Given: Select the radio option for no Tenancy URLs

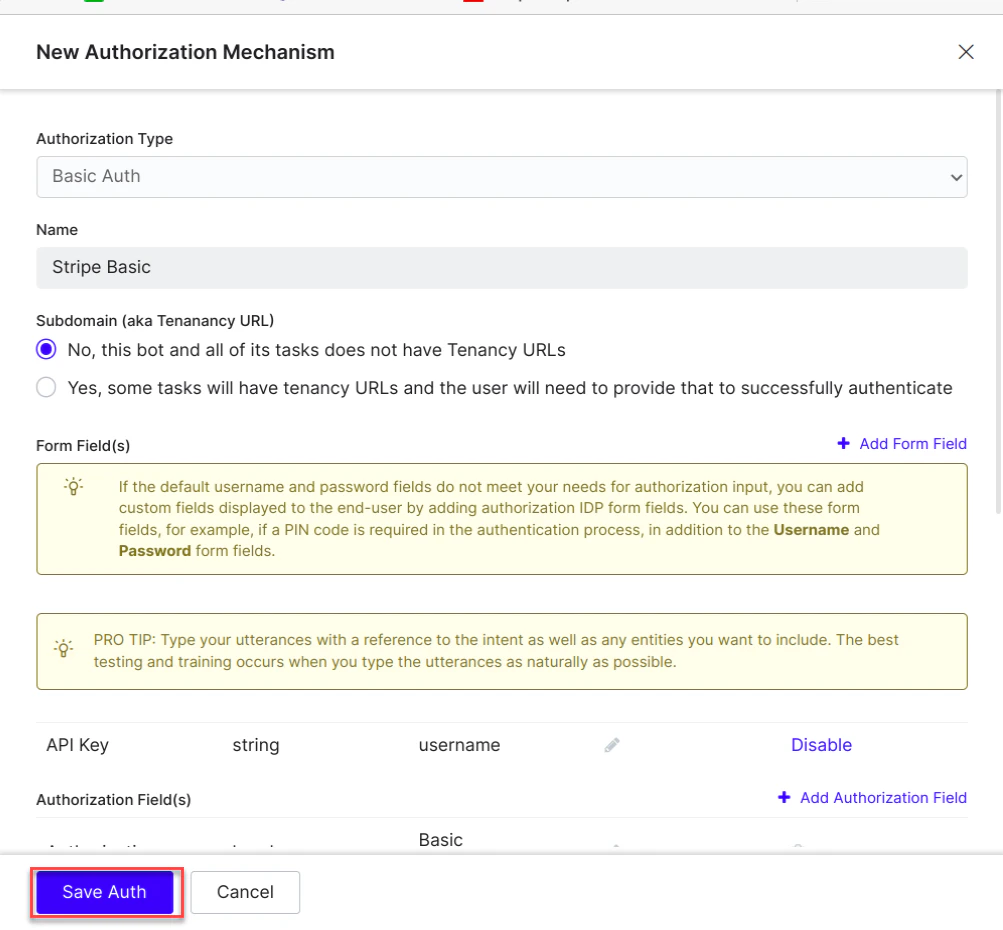Looking at the screenshot, I should [x=46, y=349].
